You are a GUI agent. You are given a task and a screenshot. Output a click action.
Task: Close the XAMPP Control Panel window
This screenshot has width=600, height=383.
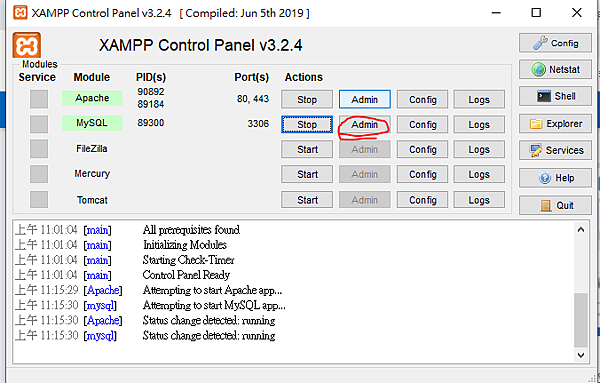(577, 13)
